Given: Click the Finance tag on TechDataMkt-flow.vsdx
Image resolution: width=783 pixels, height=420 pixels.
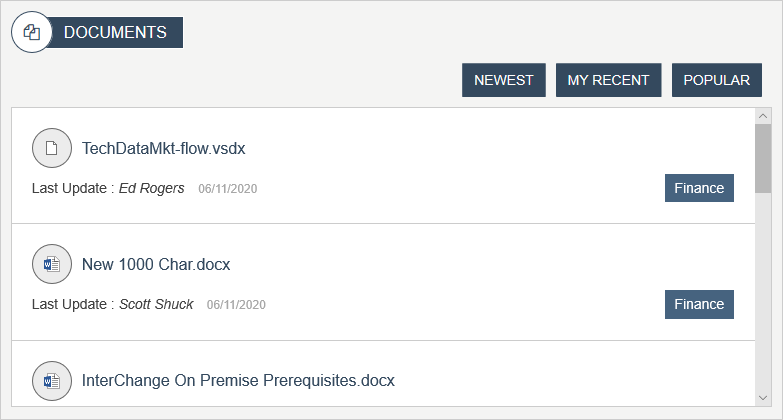Looking at the screenshot, I should tap(699, 188).
